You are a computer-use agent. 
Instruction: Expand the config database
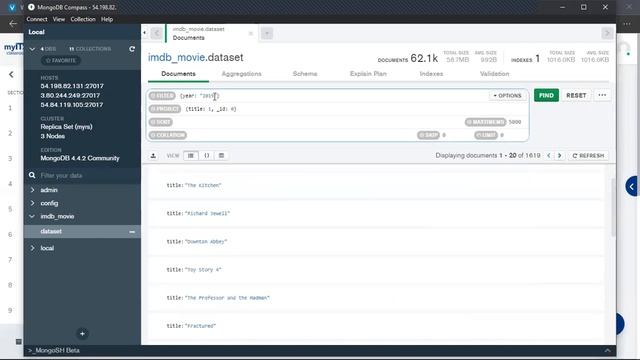(x=32, y=203)
